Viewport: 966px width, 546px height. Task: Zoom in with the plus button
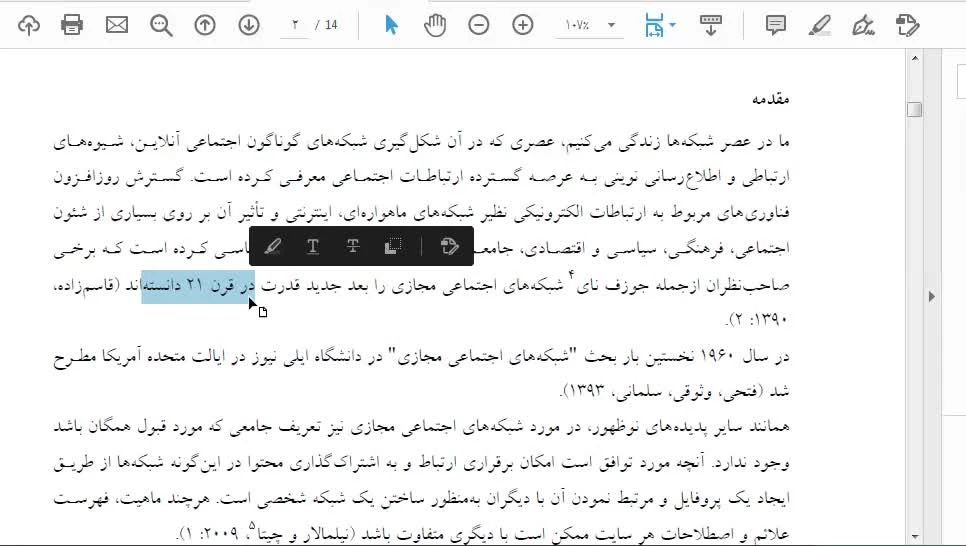pyautogui.click(x=523, y=25)
